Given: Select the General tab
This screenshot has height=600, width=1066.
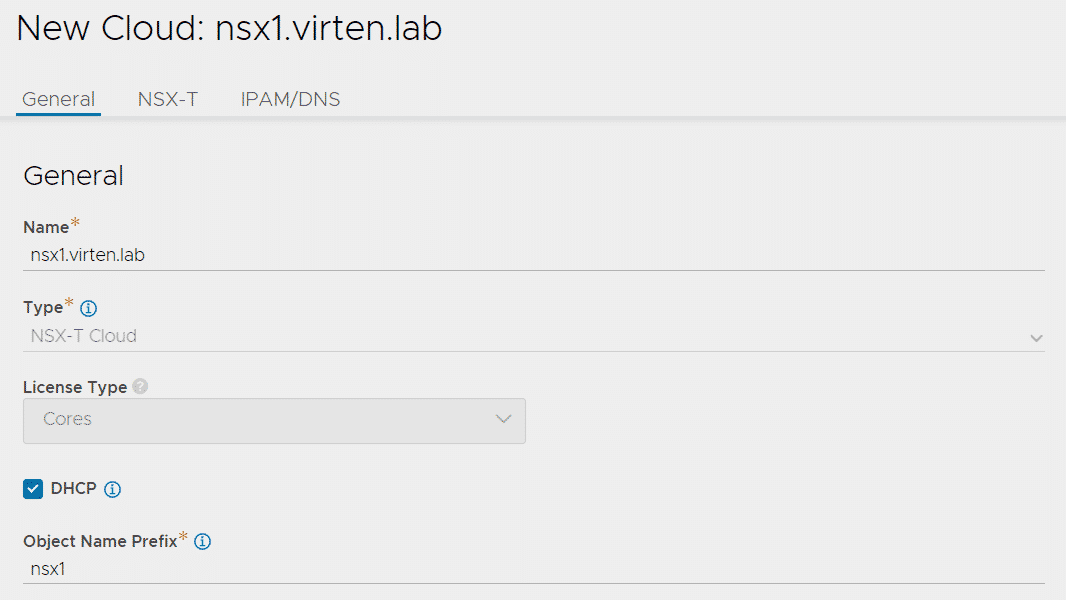Looking at the screenshot, I should pos(58,100).
